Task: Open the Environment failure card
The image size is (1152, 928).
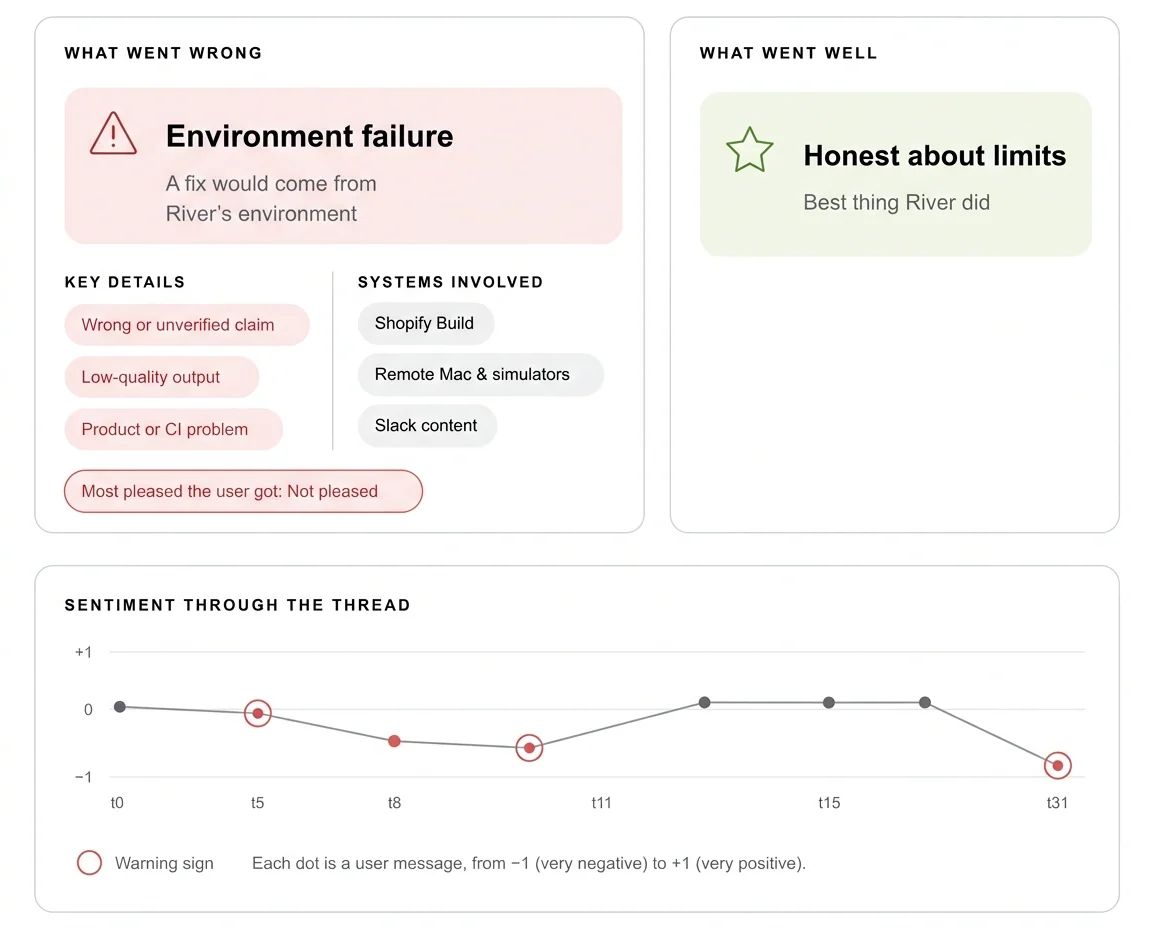Action: [343, 166]
